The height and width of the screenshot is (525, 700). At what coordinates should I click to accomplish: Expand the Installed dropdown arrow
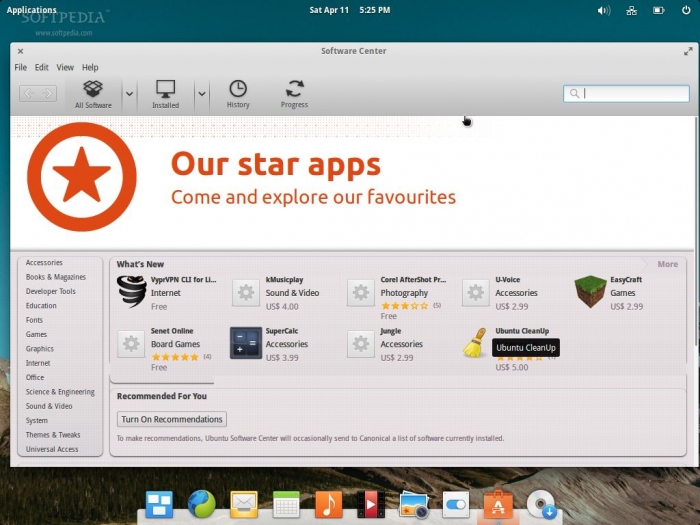click(x=201, y=94)
